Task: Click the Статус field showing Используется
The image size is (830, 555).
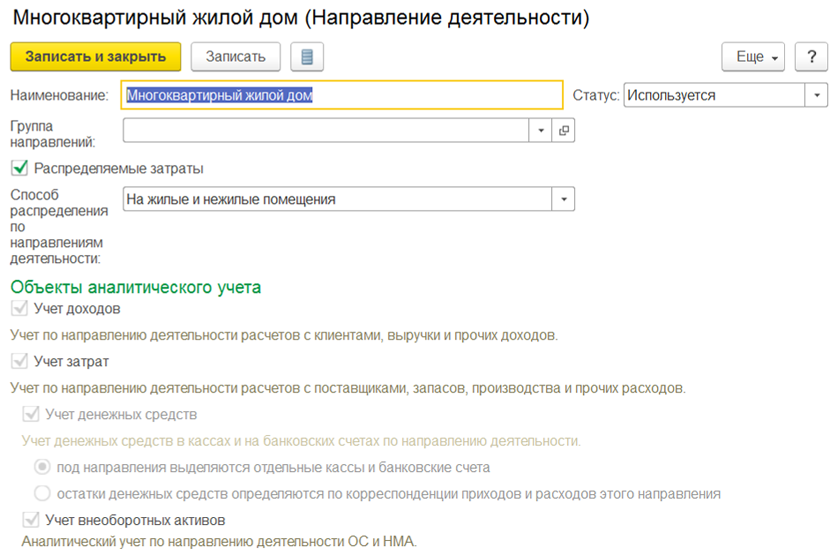Action: point(715,95)
